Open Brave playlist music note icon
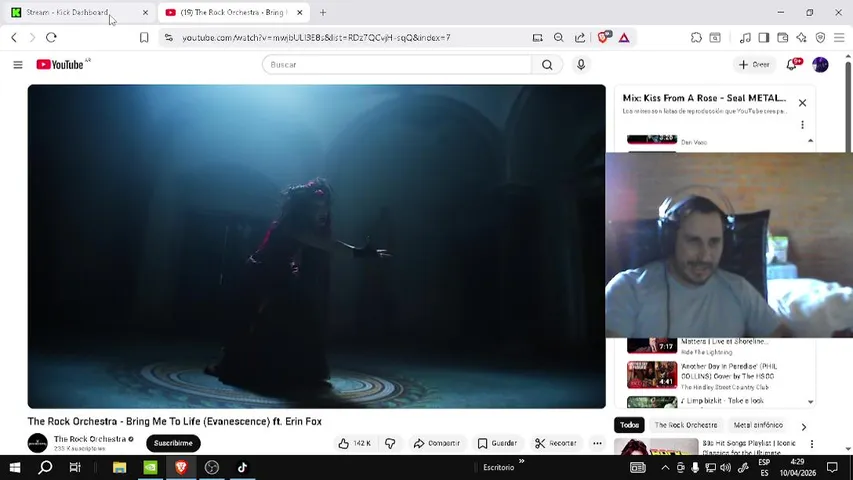 tap(745, 38)
